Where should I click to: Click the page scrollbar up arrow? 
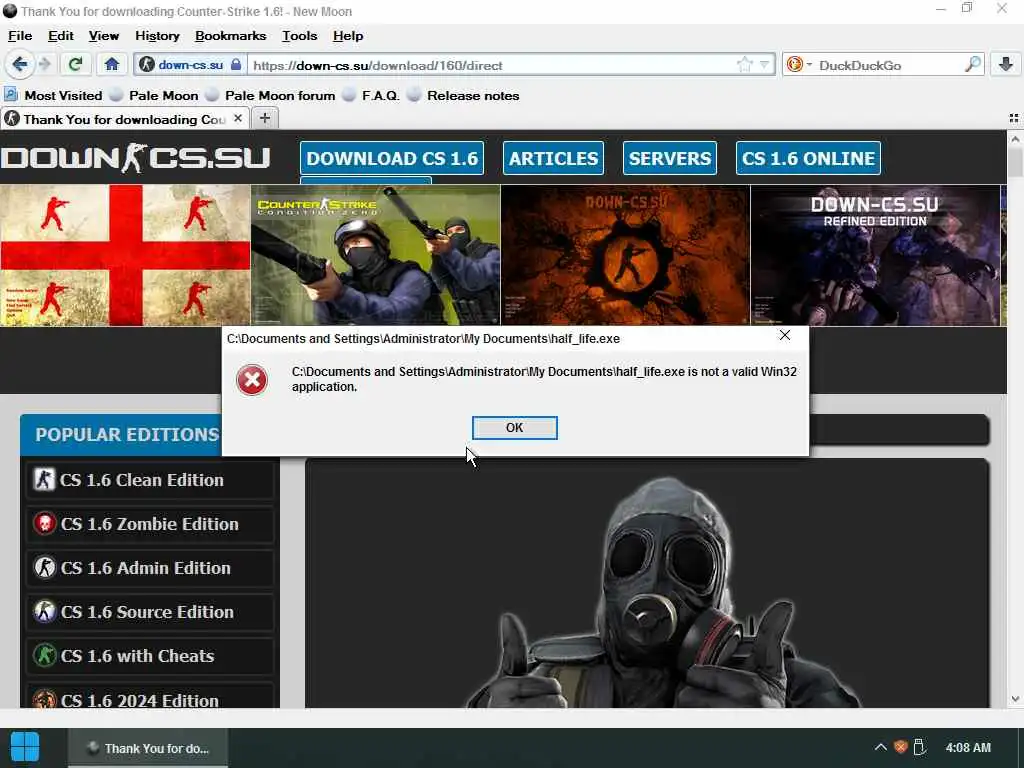pyautogui.click(x=1015, y=139)
